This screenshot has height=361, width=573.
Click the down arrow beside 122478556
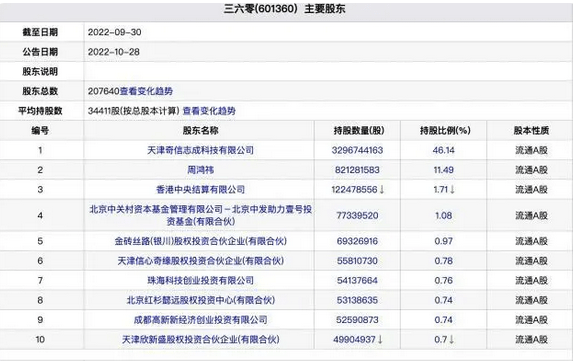pos(382,190)
